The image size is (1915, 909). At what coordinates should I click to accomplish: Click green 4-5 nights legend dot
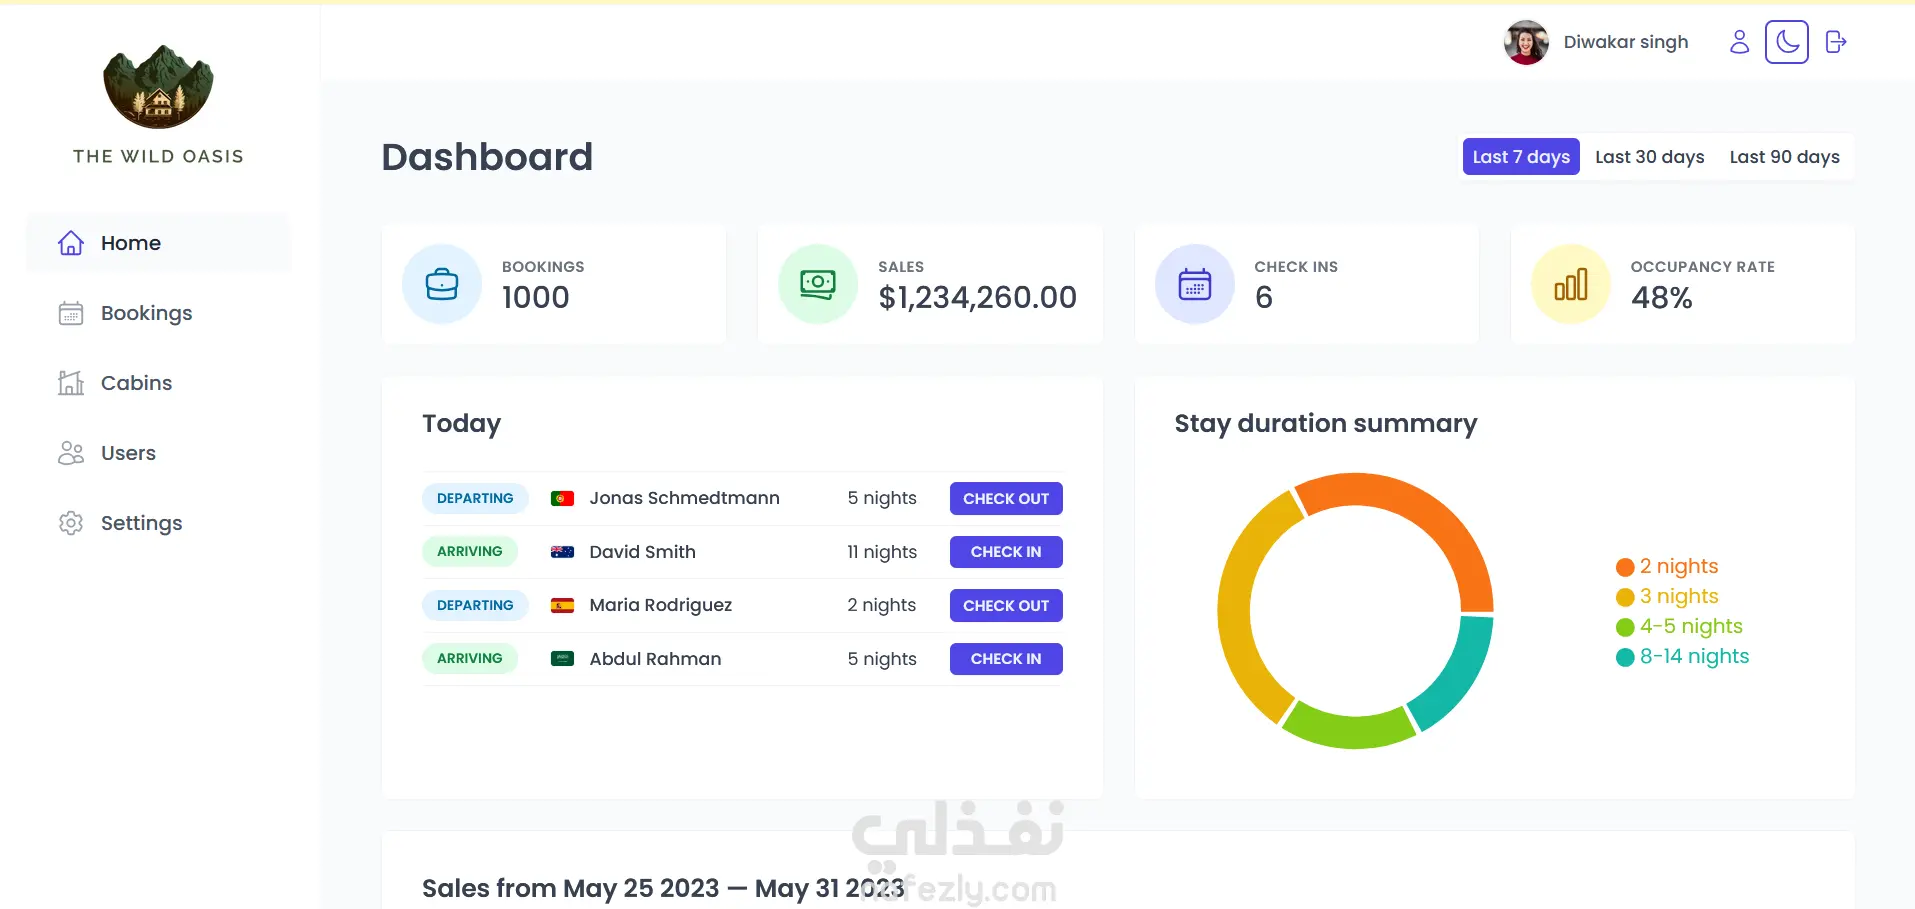click(x=1625, y=627)
